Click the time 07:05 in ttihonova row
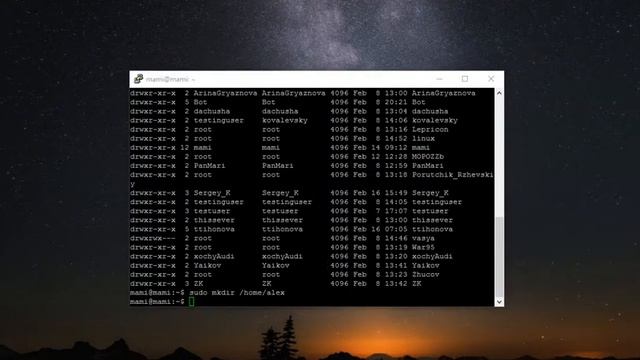Screen dimensions: 640x360 (396, 229)
